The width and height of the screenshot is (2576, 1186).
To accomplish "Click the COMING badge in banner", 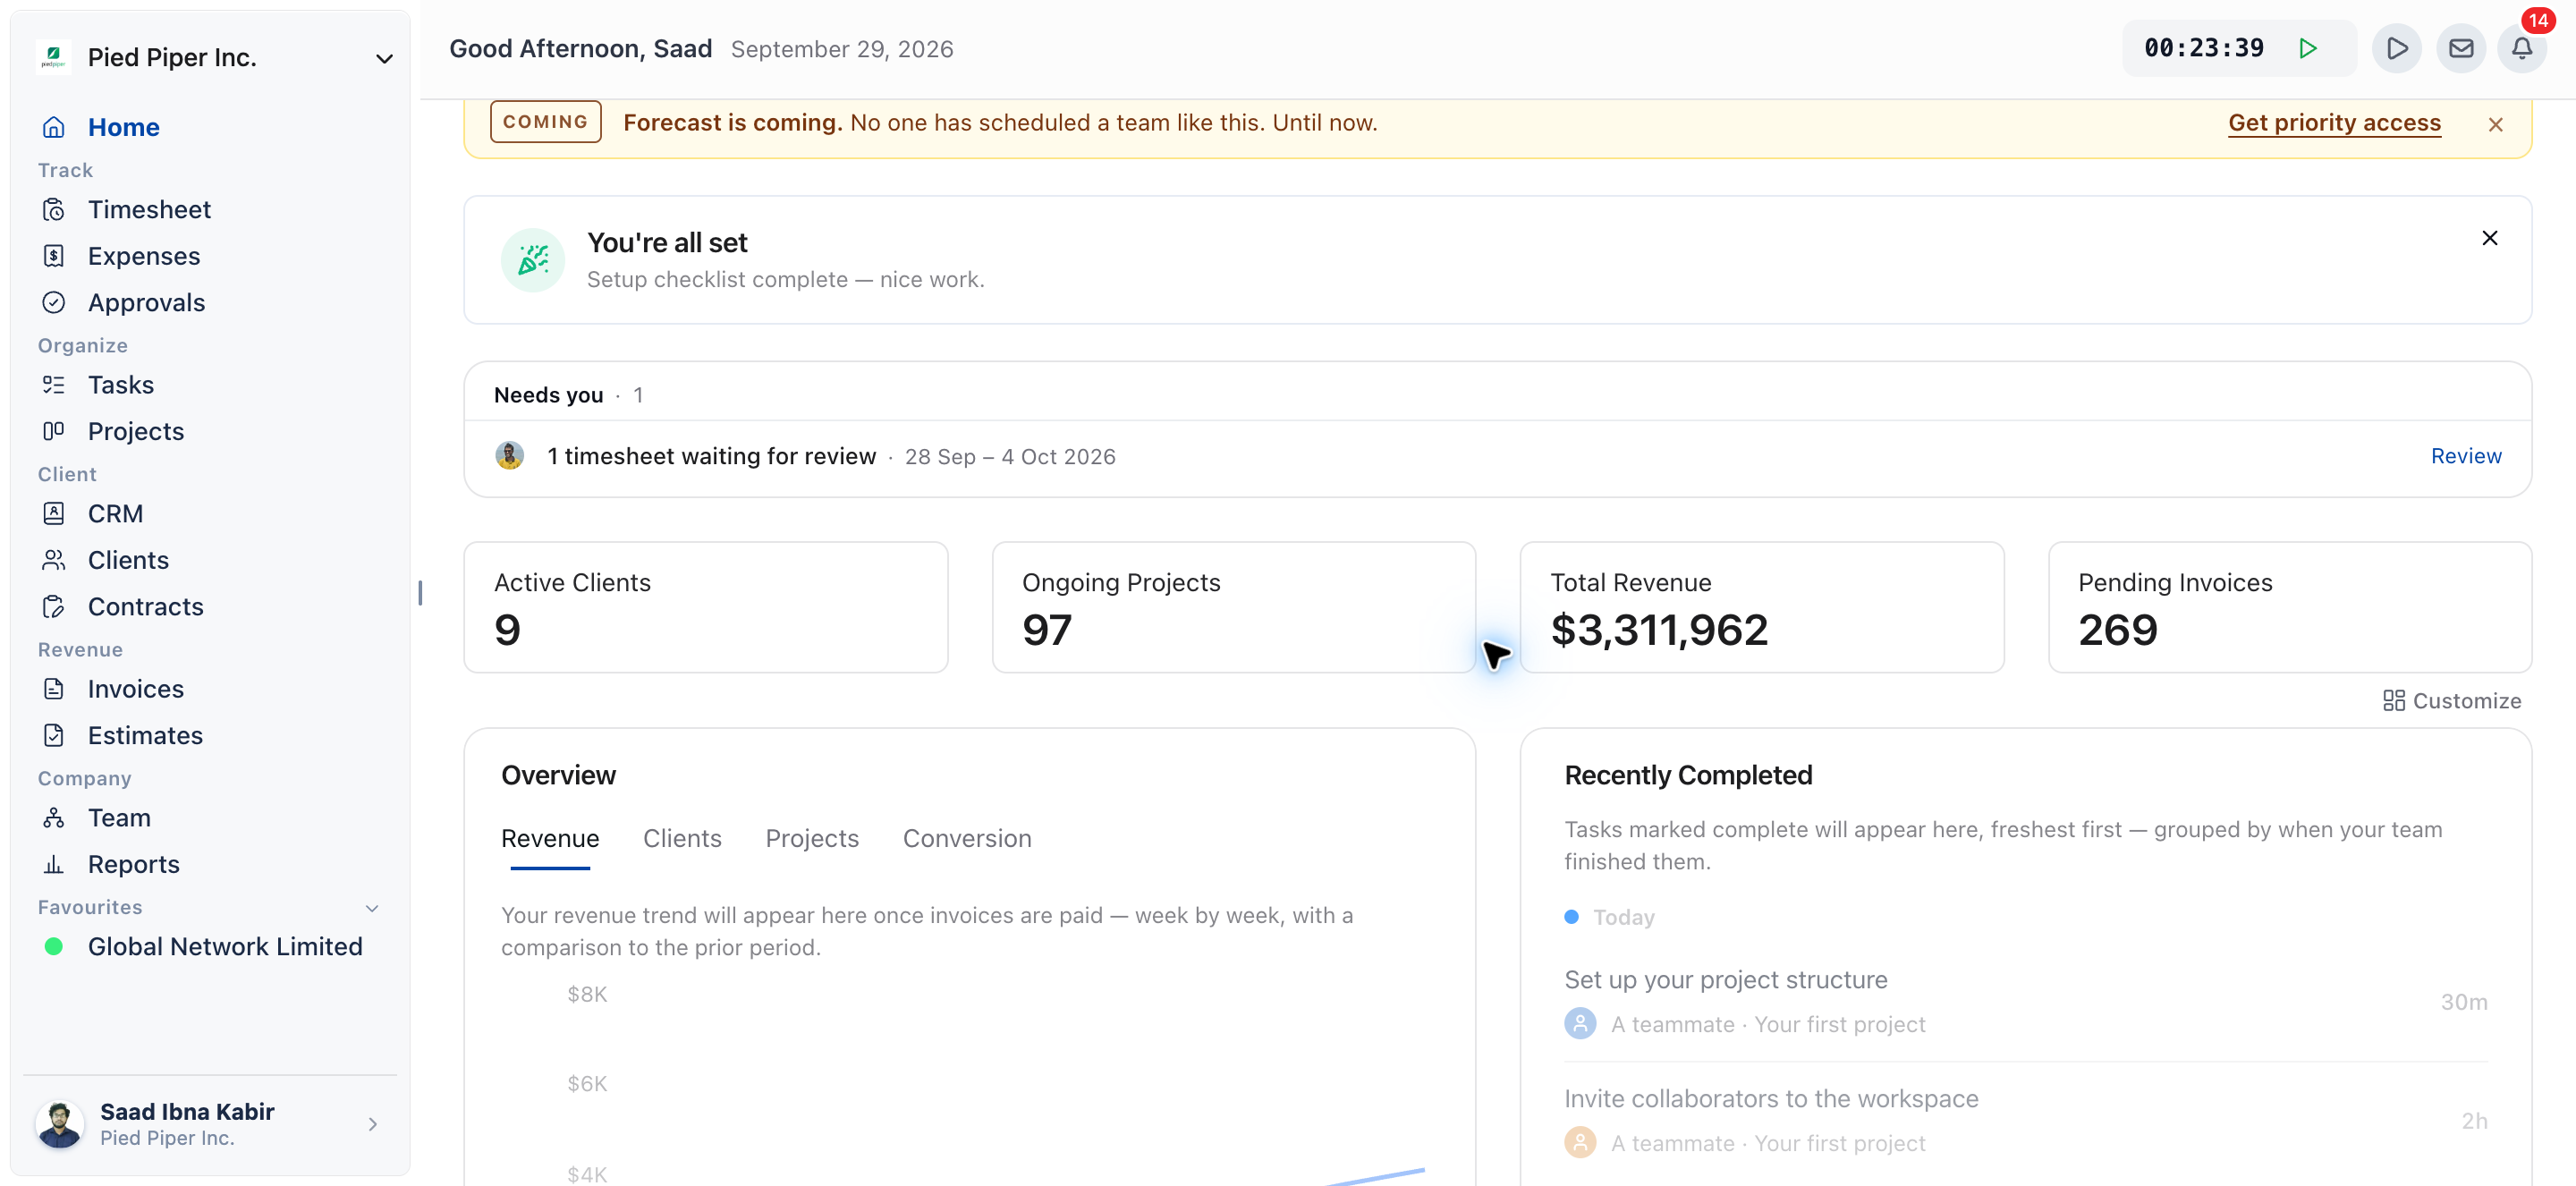I will (545, 122).
